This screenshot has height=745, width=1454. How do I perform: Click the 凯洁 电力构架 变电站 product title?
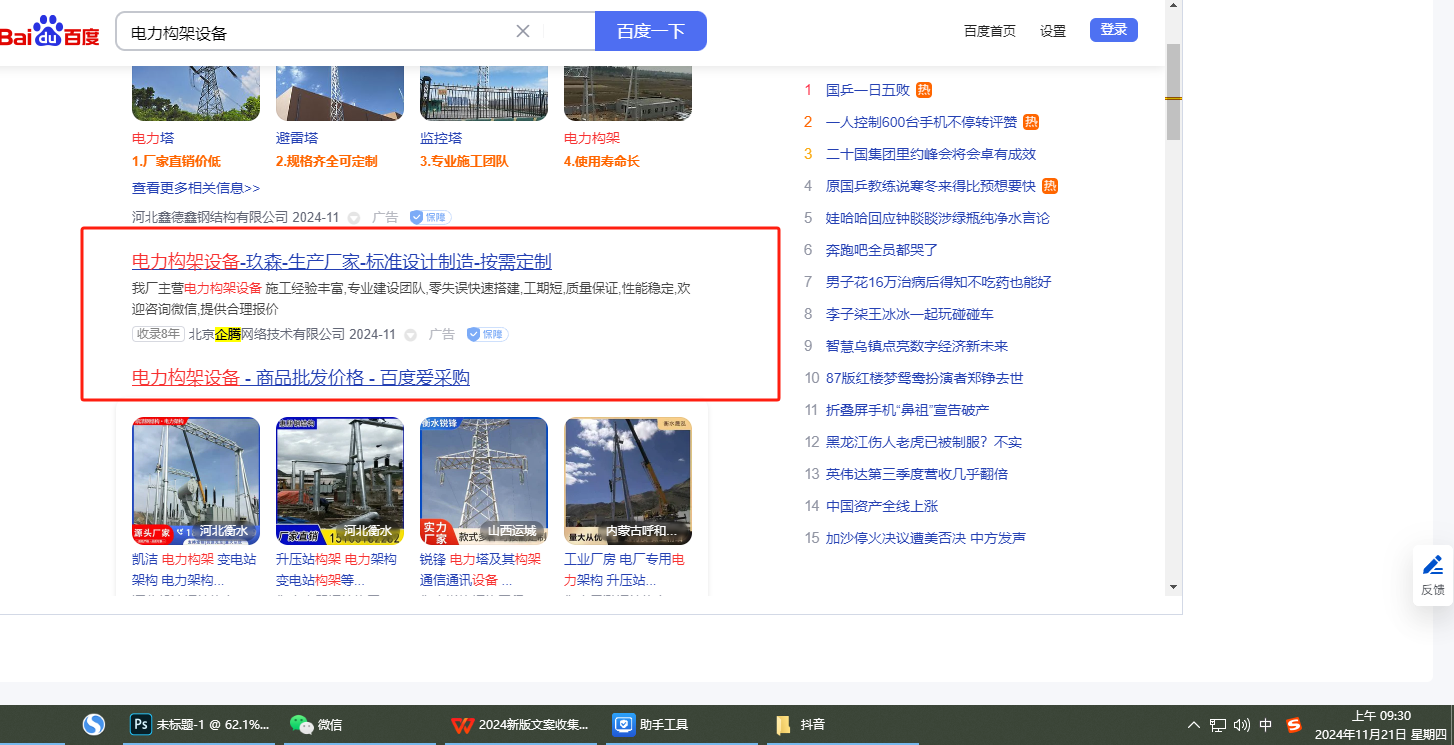(195, 569)
